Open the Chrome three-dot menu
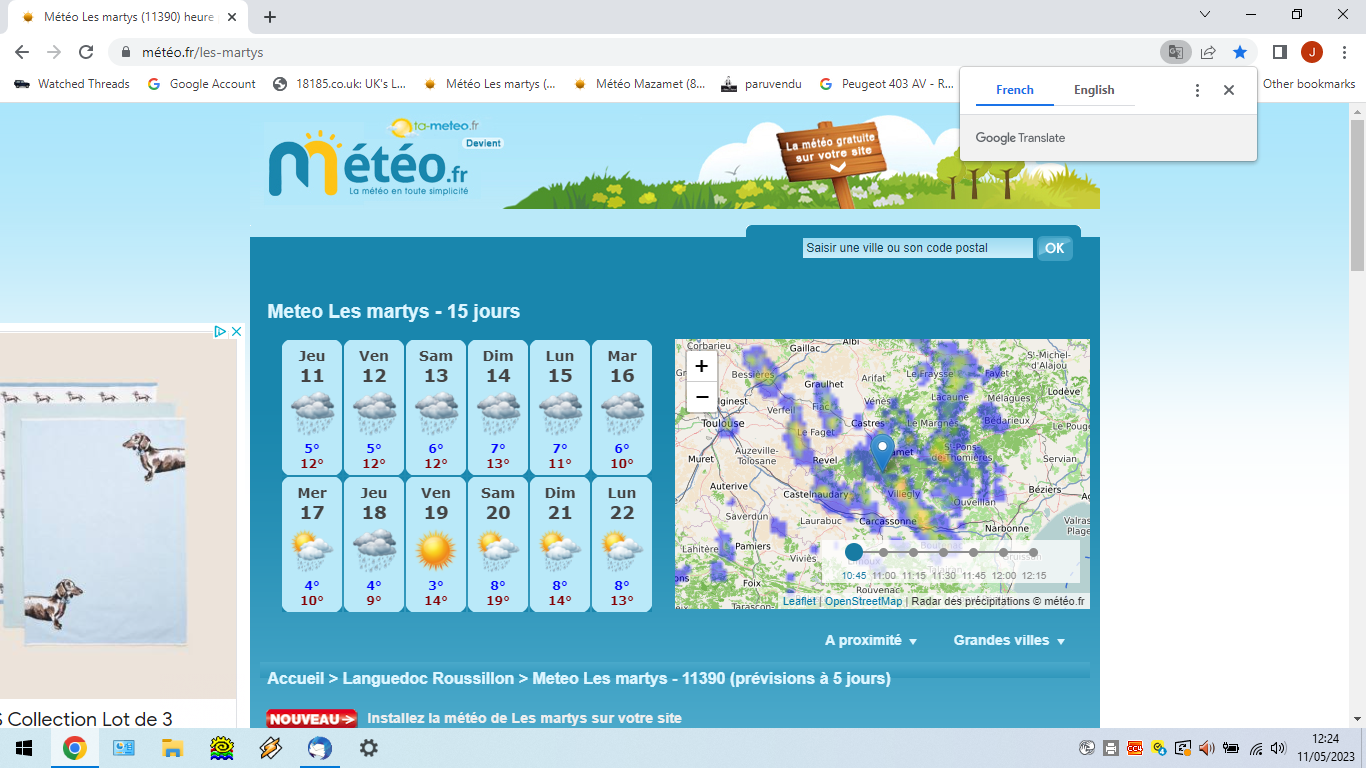This screenshot has width=1366, height=768. click(x=1343, y=52)
